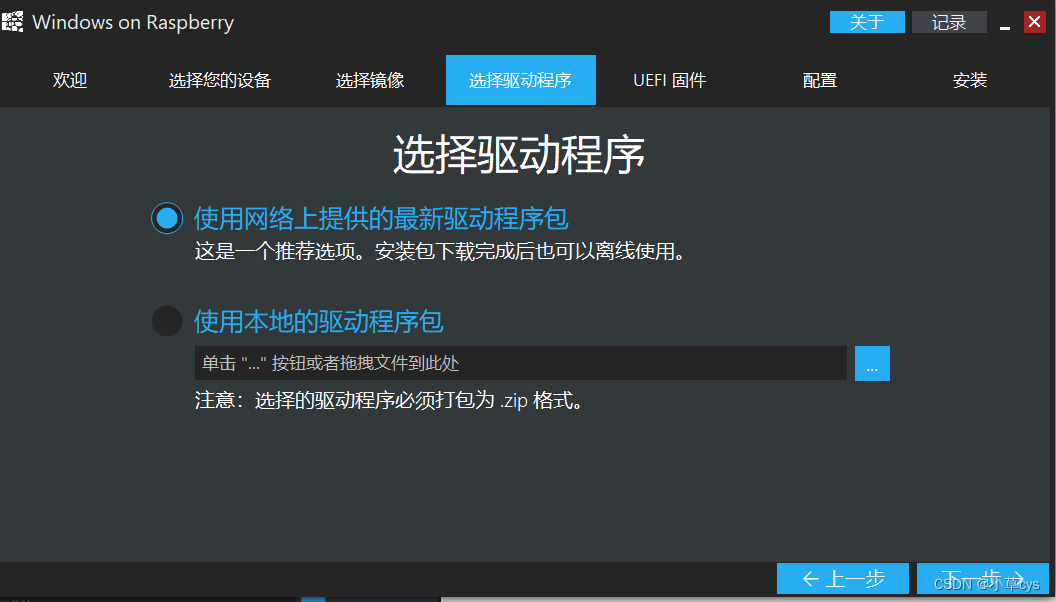Switch to the 选择镜像 tab
Viewport: 1056px width, 602px height.
370,80
